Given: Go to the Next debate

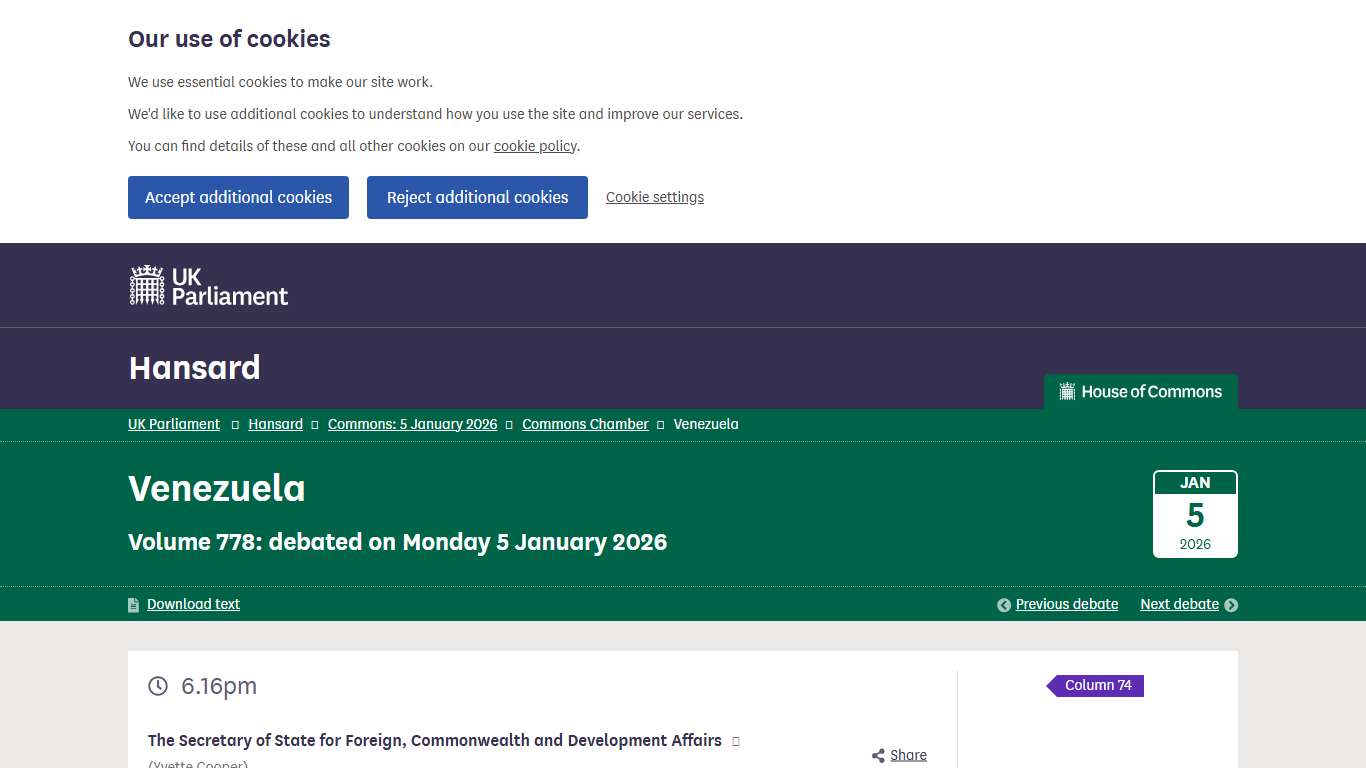Looking at the screenshot, I should [x=1179, y=604].
